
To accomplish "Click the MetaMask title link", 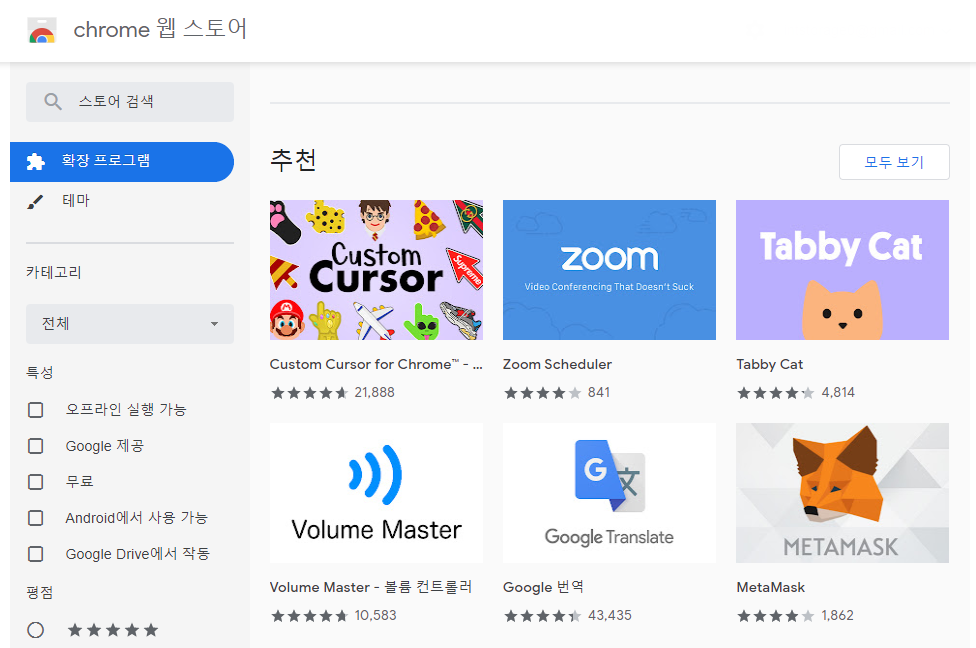I will (x=771, y=587).
